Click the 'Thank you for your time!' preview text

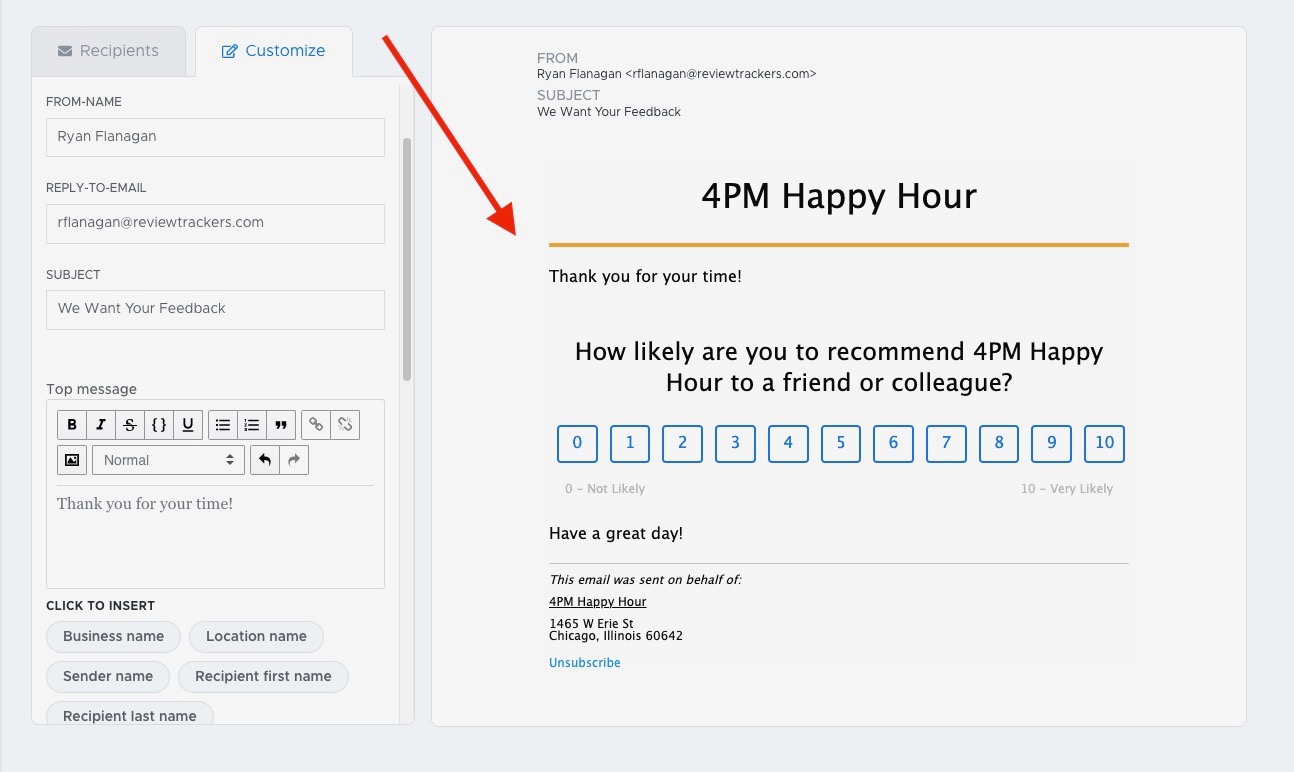pos(645,276)
